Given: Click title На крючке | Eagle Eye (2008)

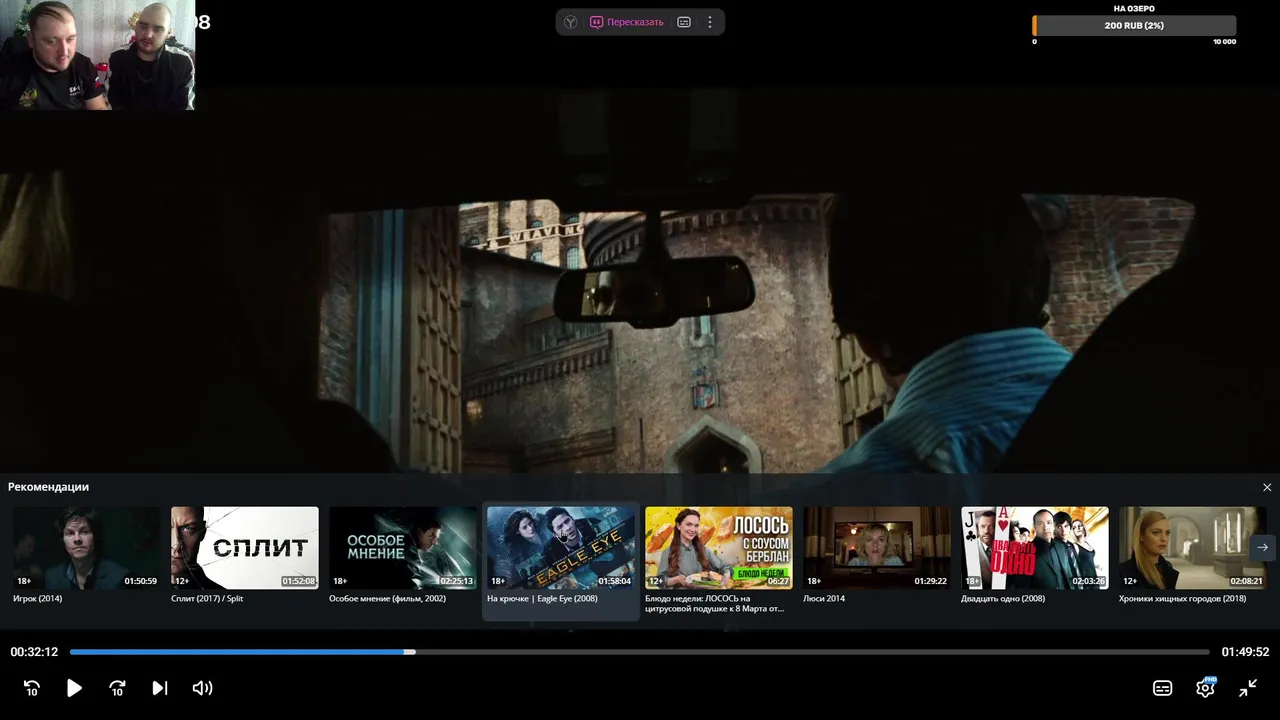Looking at the screenshot, I should click(x=542, y=599).
